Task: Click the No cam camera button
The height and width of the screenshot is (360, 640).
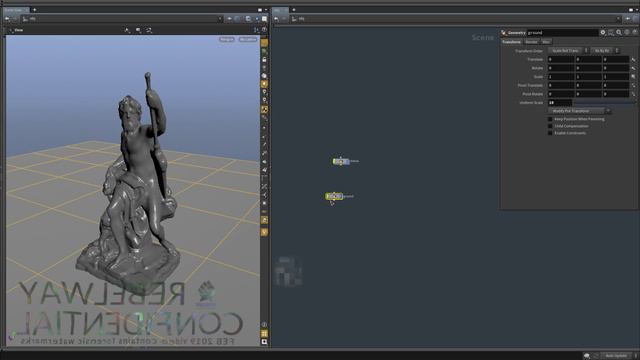Action: pos(247,40)
